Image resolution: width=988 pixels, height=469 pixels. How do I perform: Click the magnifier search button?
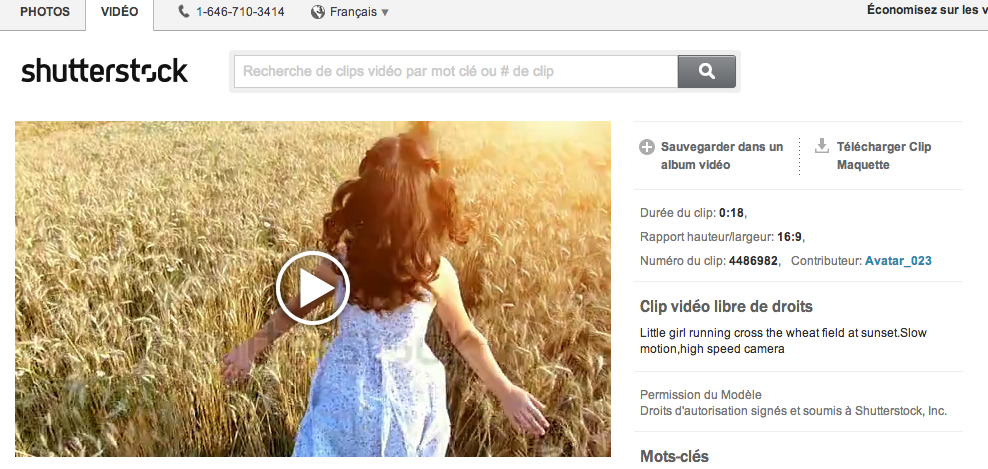click(706, 72)
